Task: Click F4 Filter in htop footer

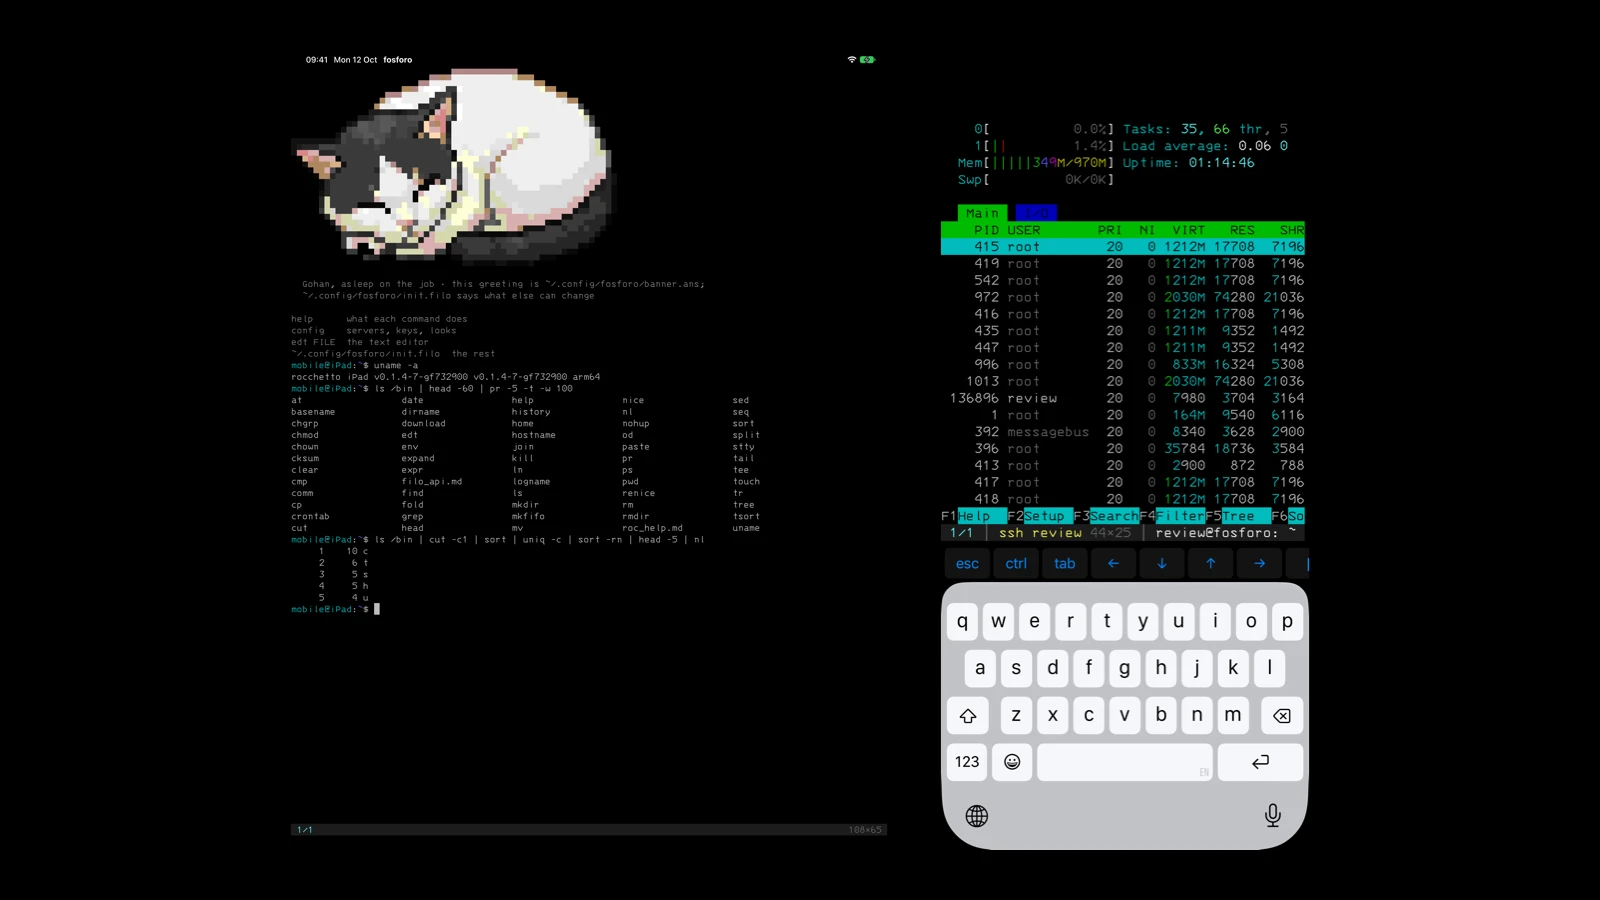Action: point(1172,516)
